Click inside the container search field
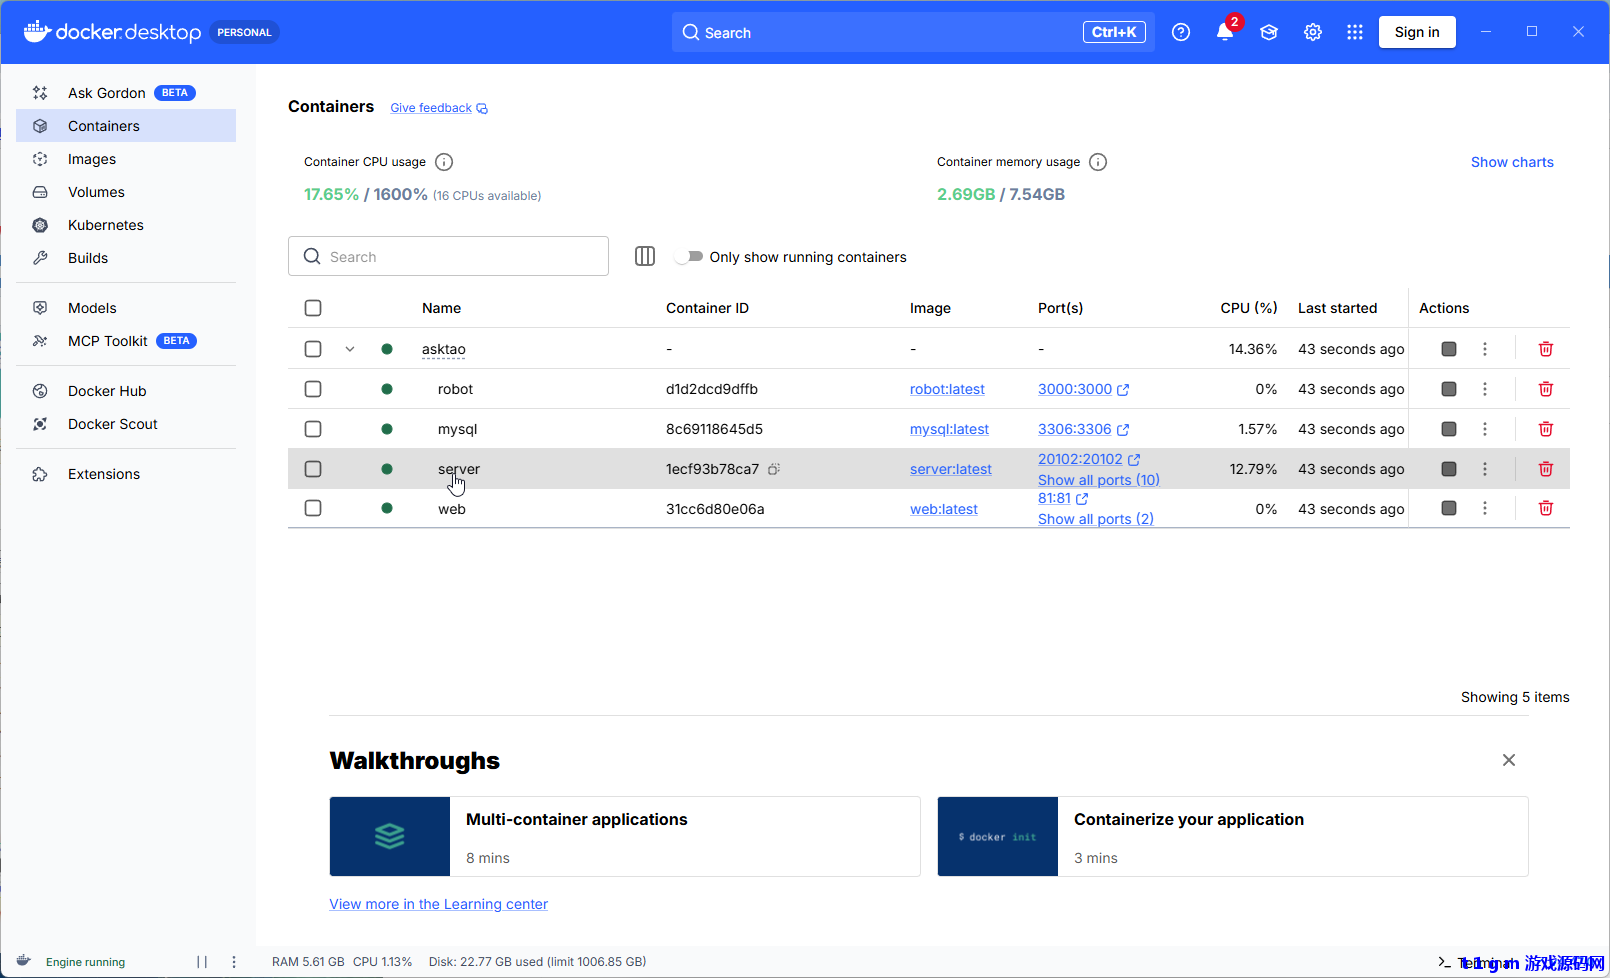 click(448, 256)
